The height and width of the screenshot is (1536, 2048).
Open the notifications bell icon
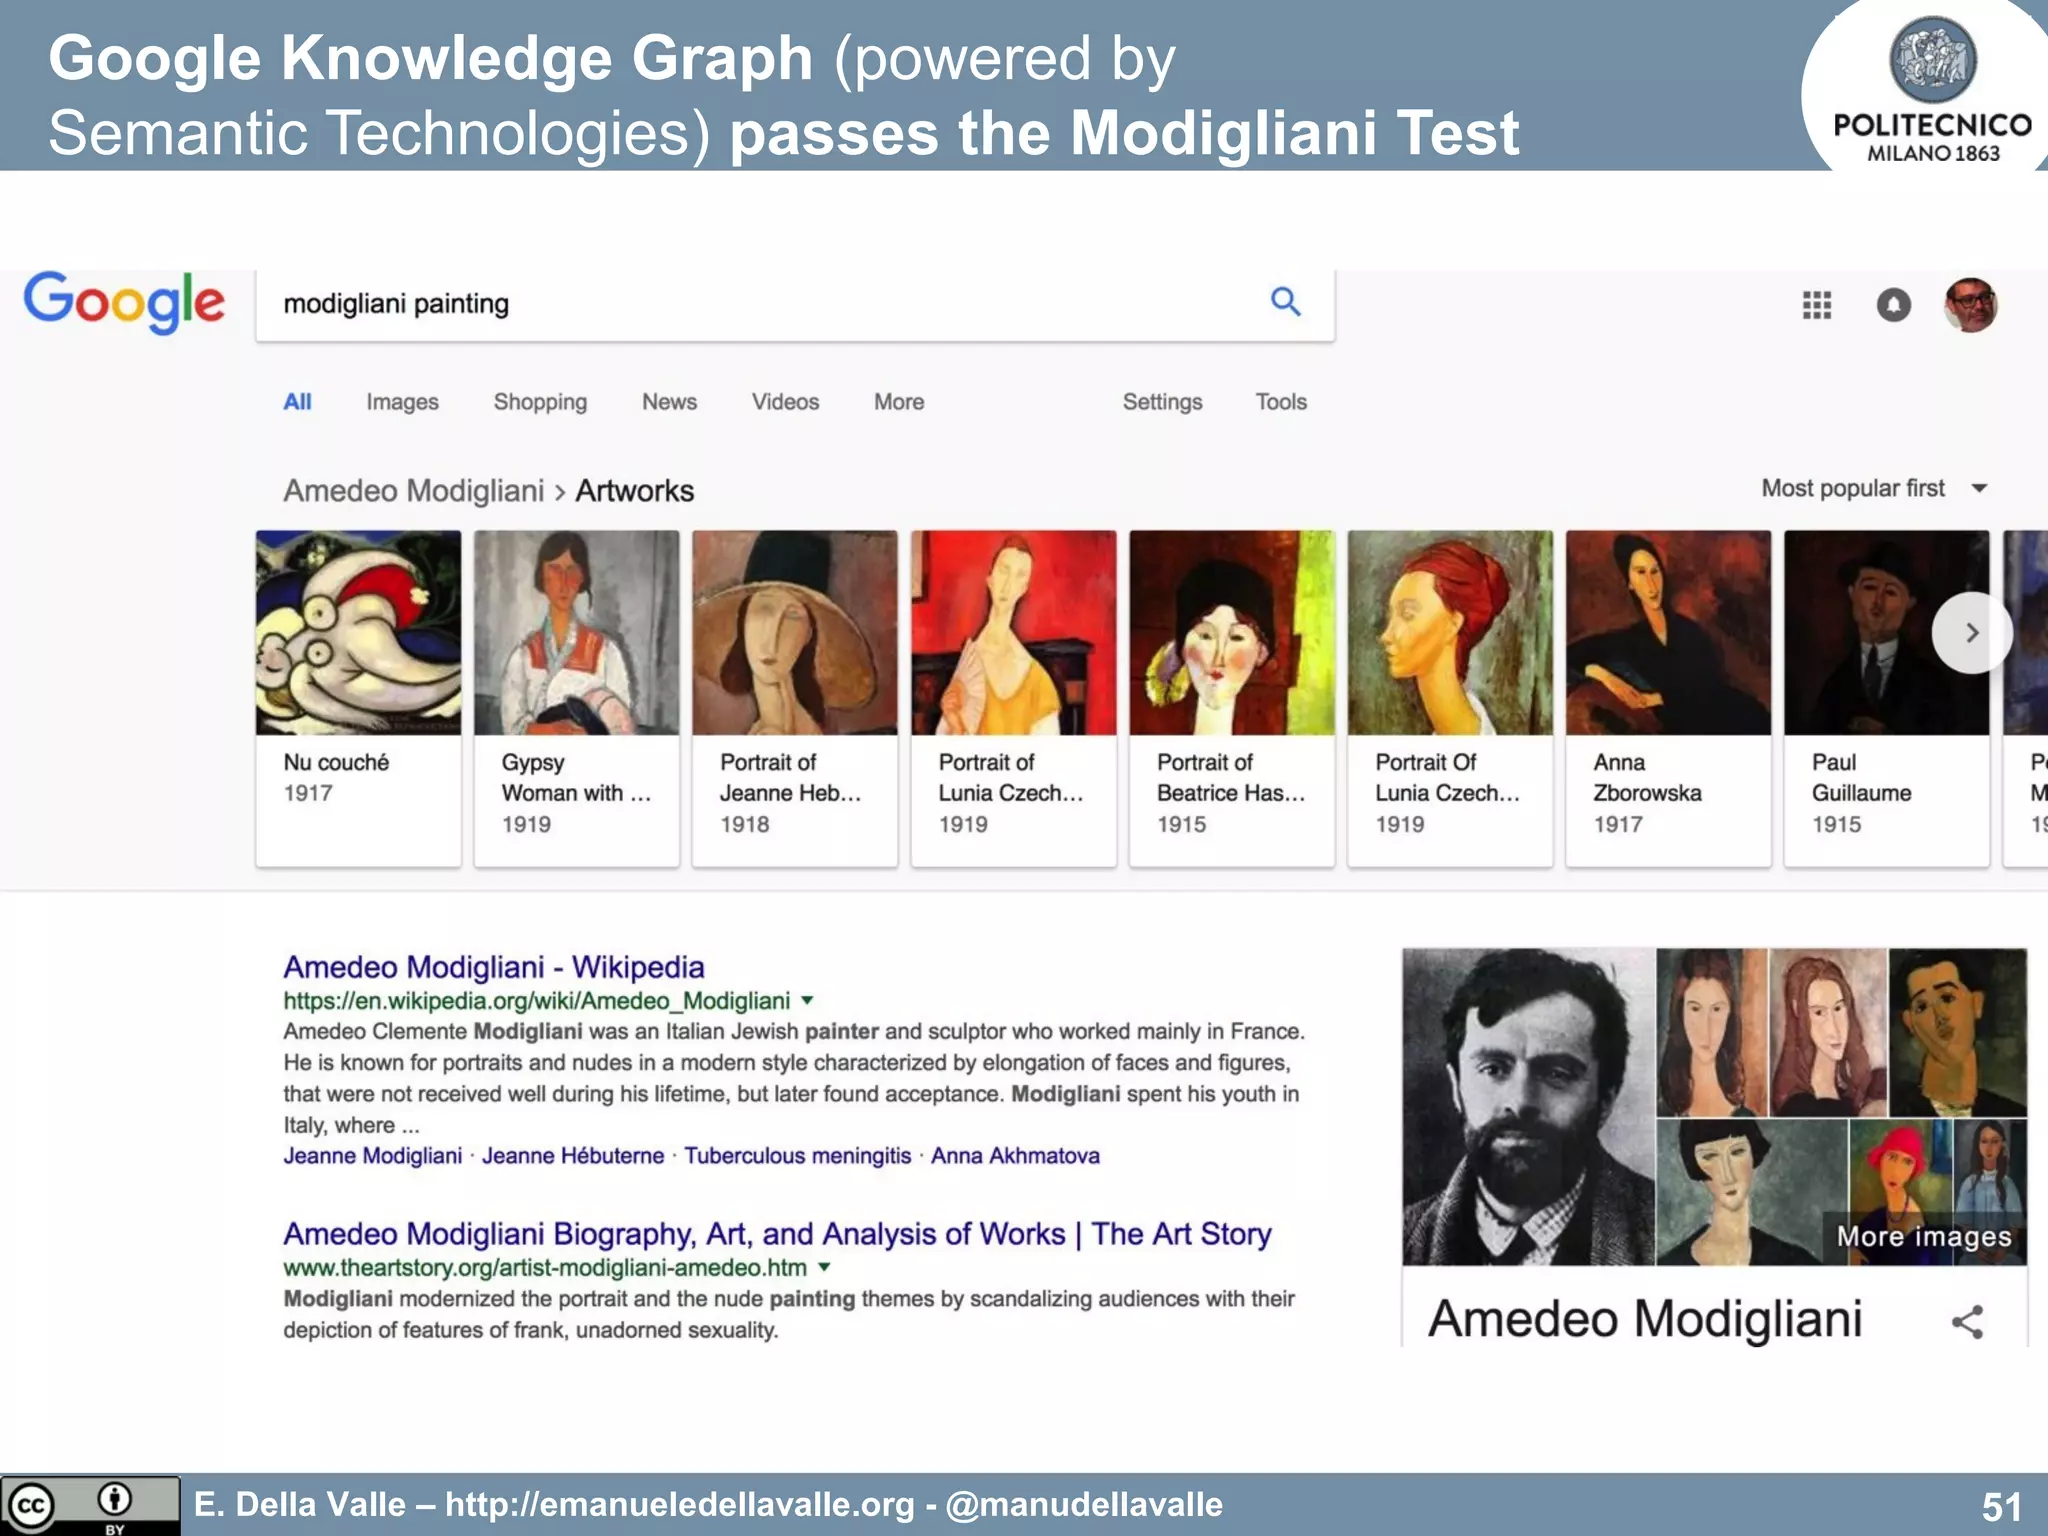(x=1893, y=305)
